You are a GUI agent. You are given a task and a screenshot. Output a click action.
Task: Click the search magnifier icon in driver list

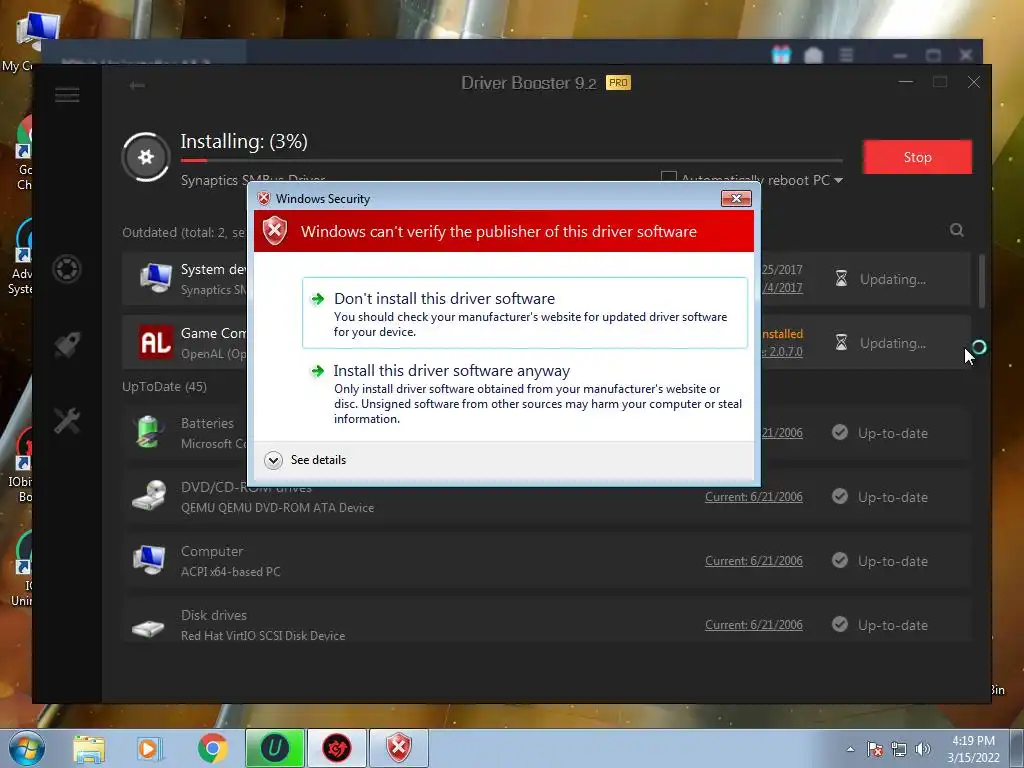[957, 230]
